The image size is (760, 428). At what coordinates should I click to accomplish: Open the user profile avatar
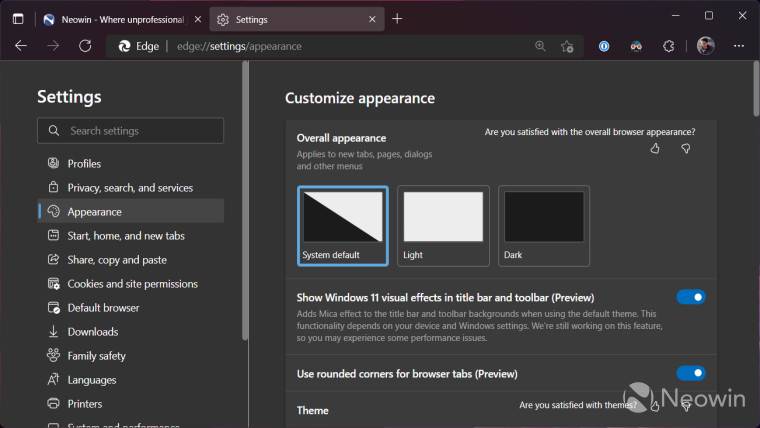[705, 46]
